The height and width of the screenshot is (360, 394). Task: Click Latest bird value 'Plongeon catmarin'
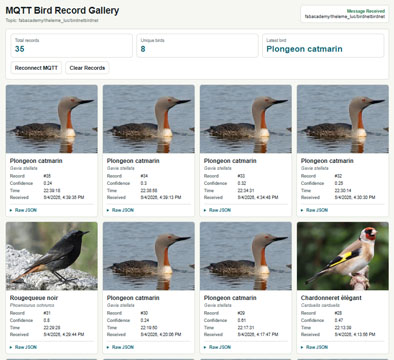[304, 49]
